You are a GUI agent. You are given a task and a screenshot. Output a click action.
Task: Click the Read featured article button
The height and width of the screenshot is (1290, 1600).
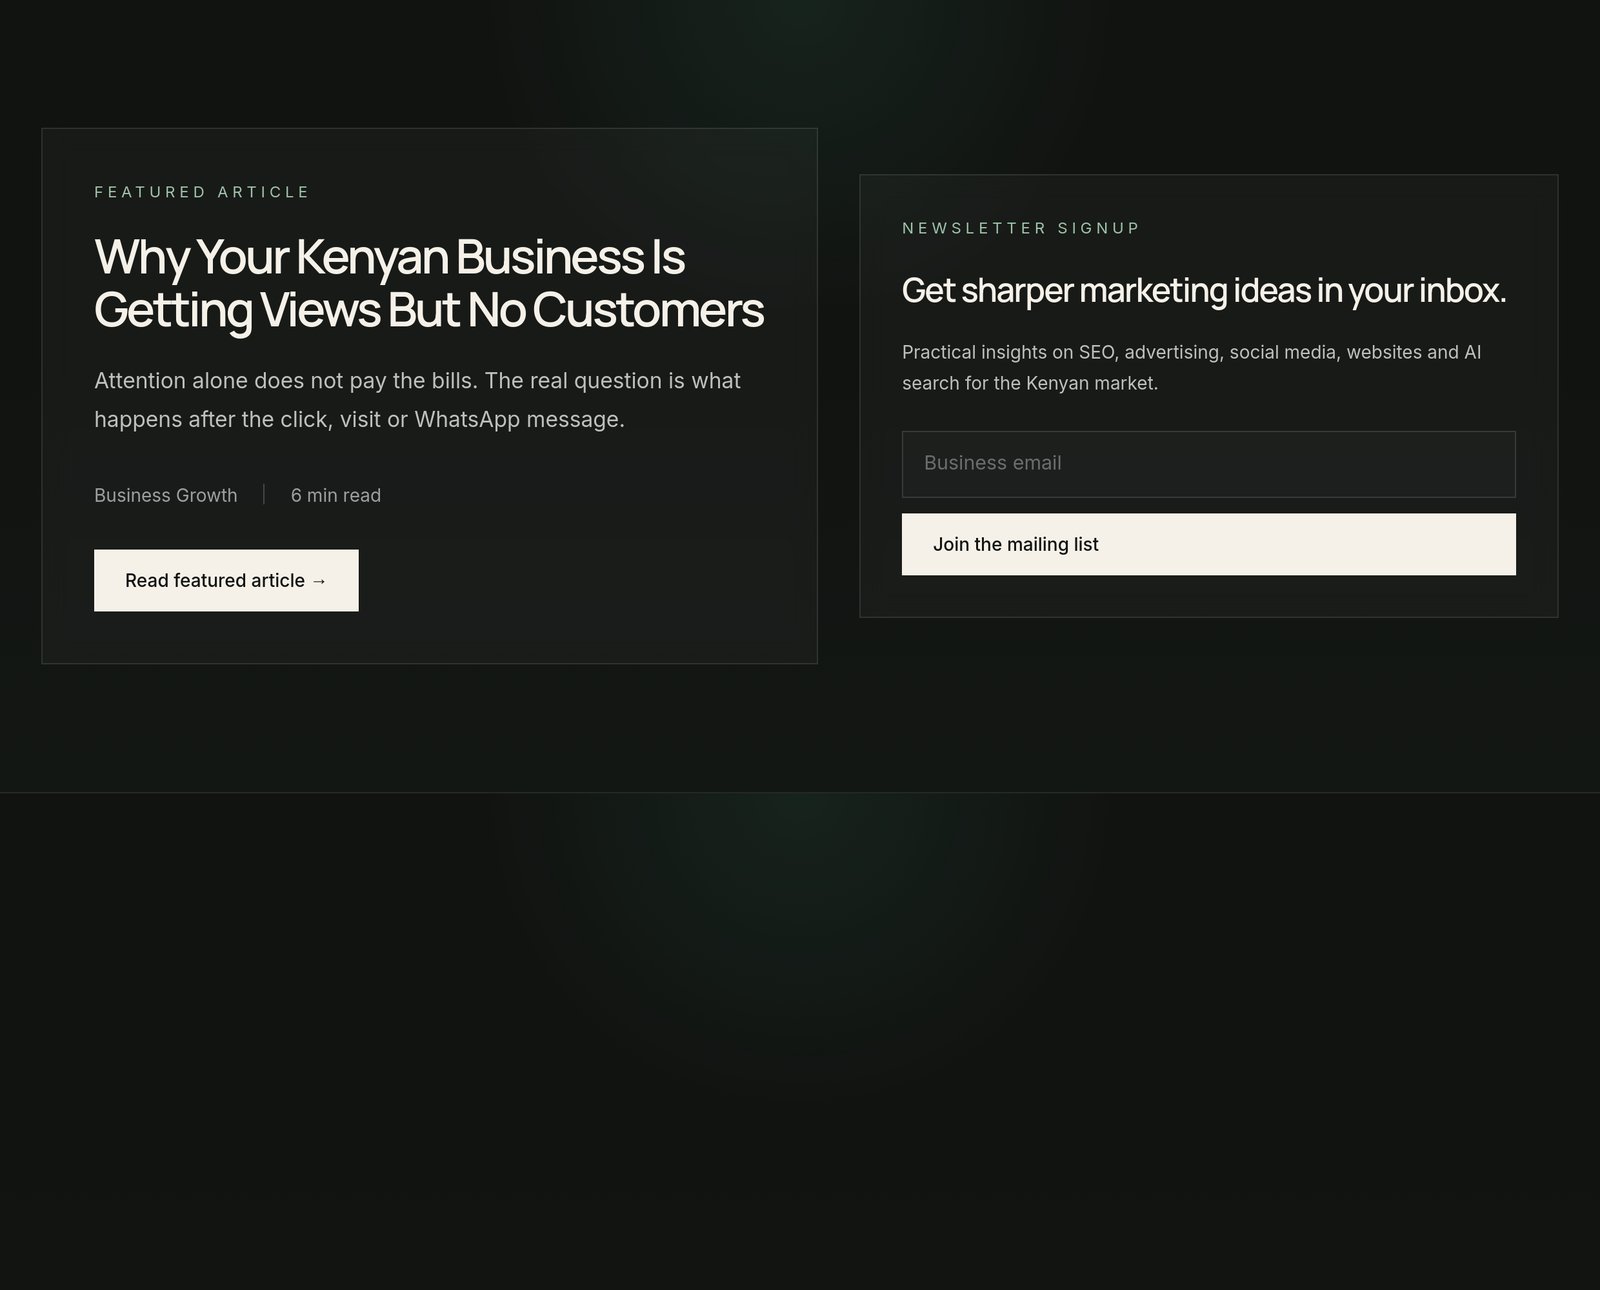point(226,580)
